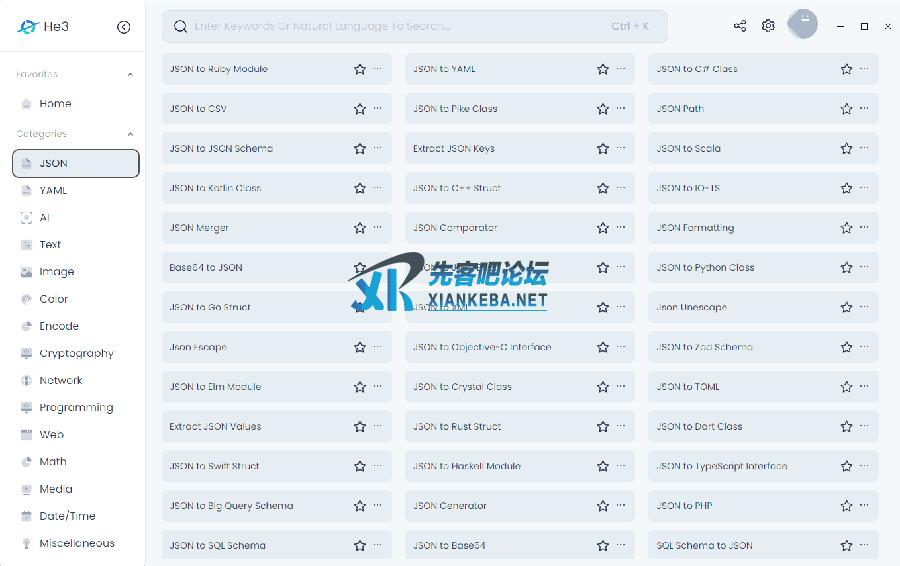900x566 pixels.
Task: Collapse the Categories section chevron
Action: [x=130, y=134]
